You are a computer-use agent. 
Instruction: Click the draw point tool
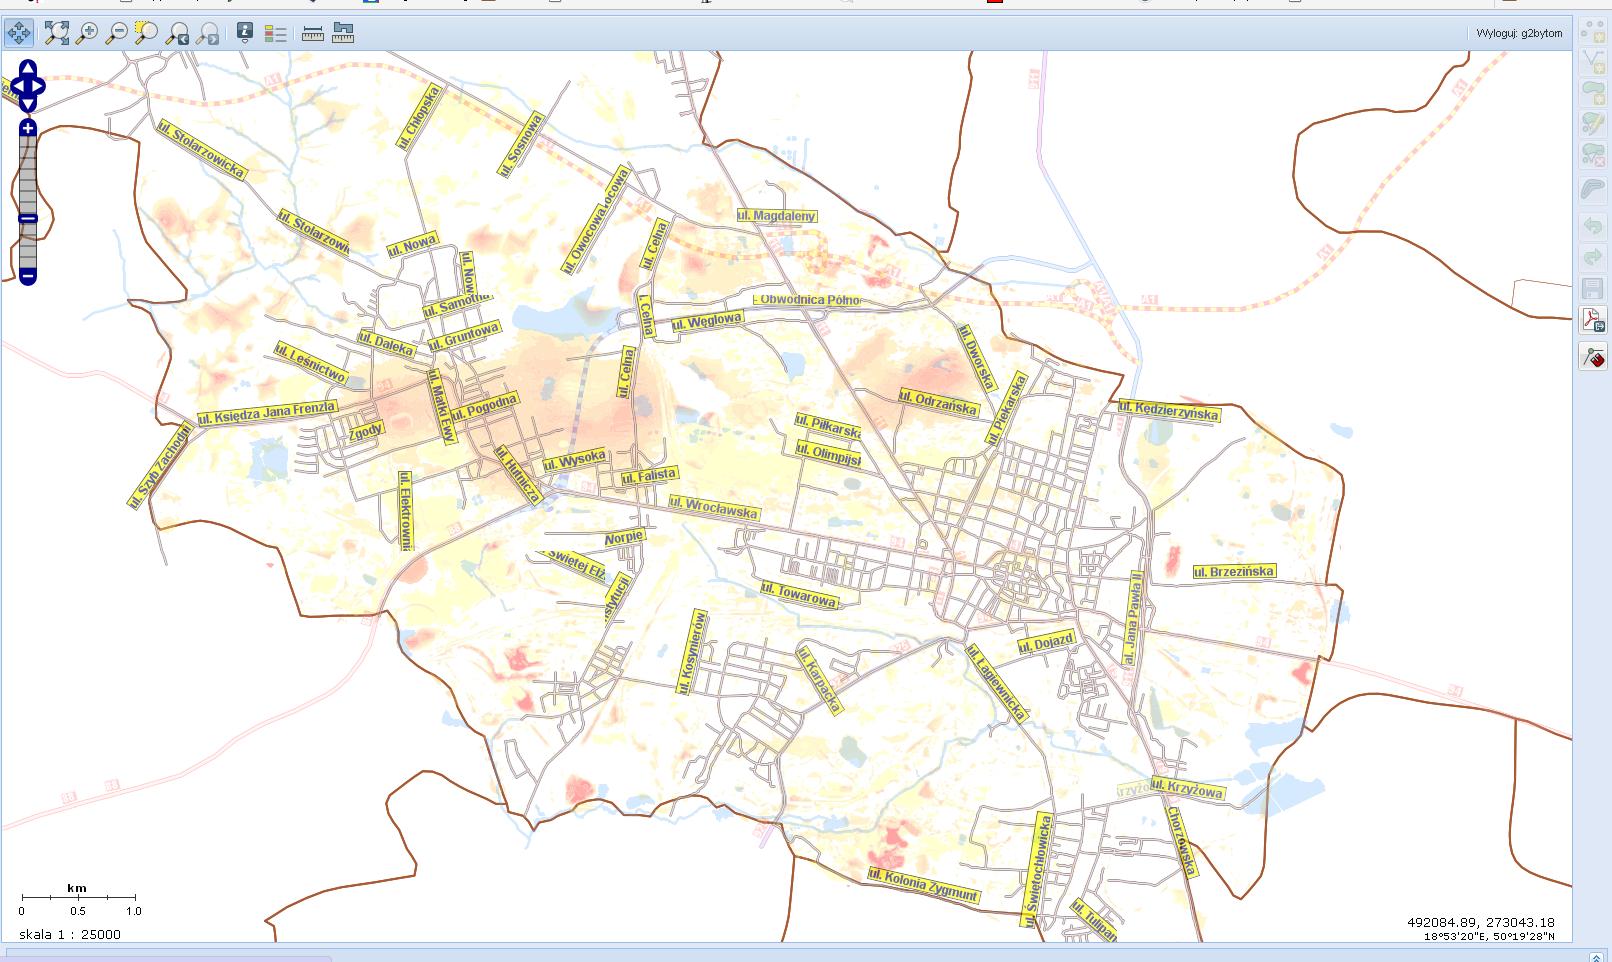[1592, 32]
